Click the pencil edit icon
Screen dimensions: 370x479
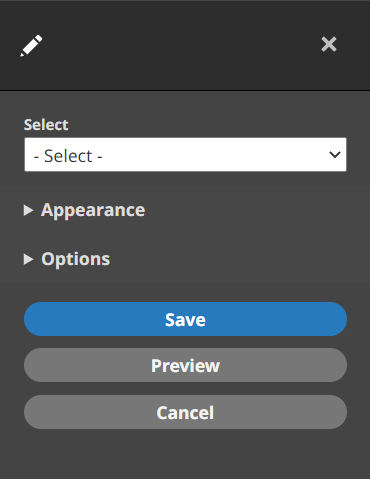pyautogui.click(x=31, y=45)
